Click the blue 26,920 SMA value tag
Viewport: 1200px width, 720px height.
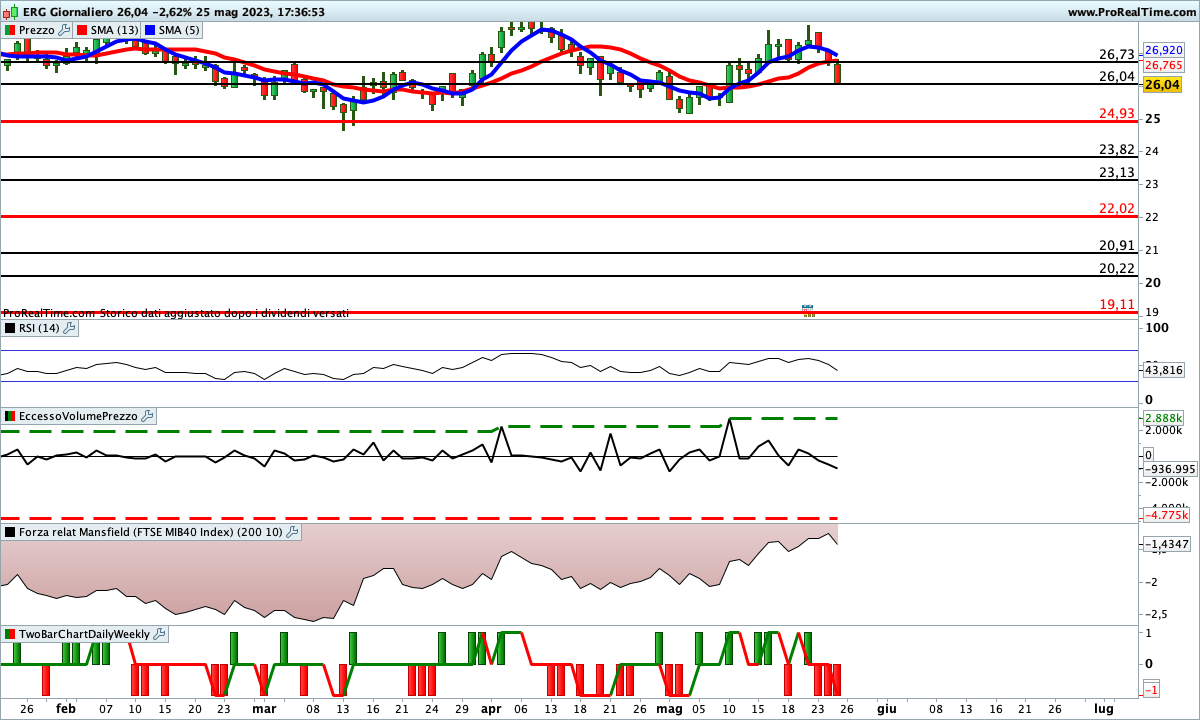(x=1163, y=50)
